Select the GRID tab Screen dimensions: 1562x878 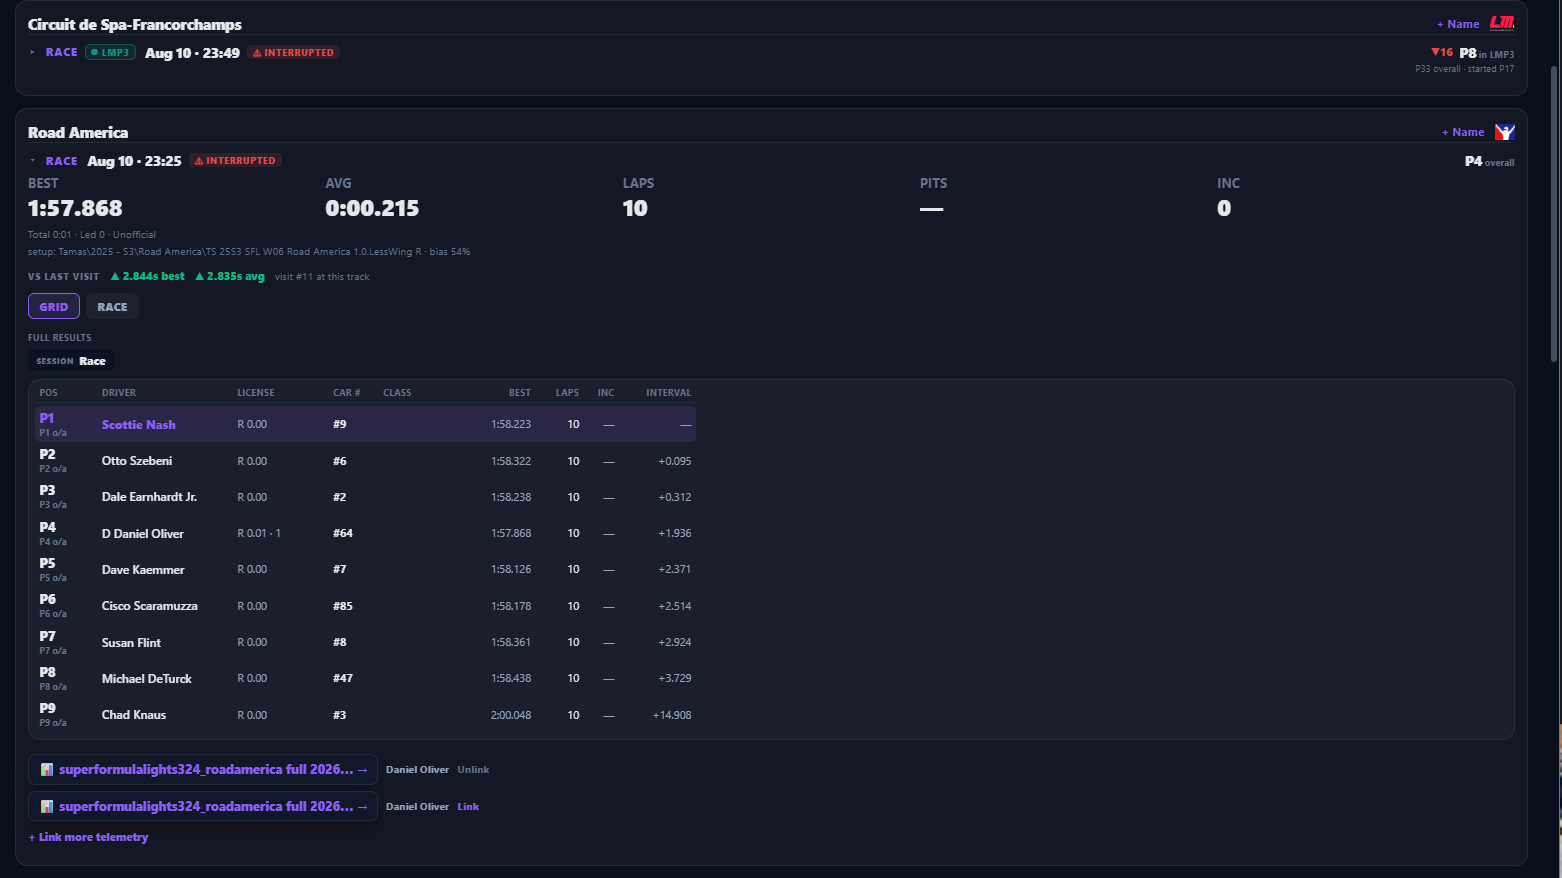(54, 307)
